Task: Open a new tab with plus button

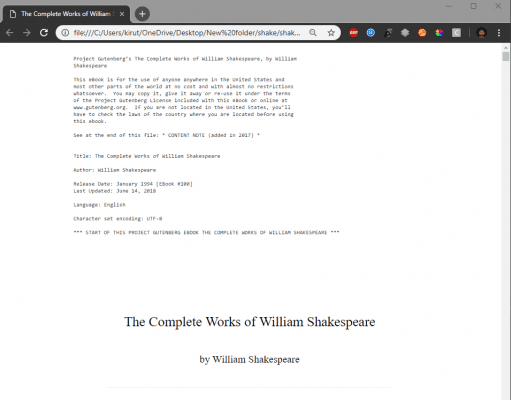Action: (142, 14)
